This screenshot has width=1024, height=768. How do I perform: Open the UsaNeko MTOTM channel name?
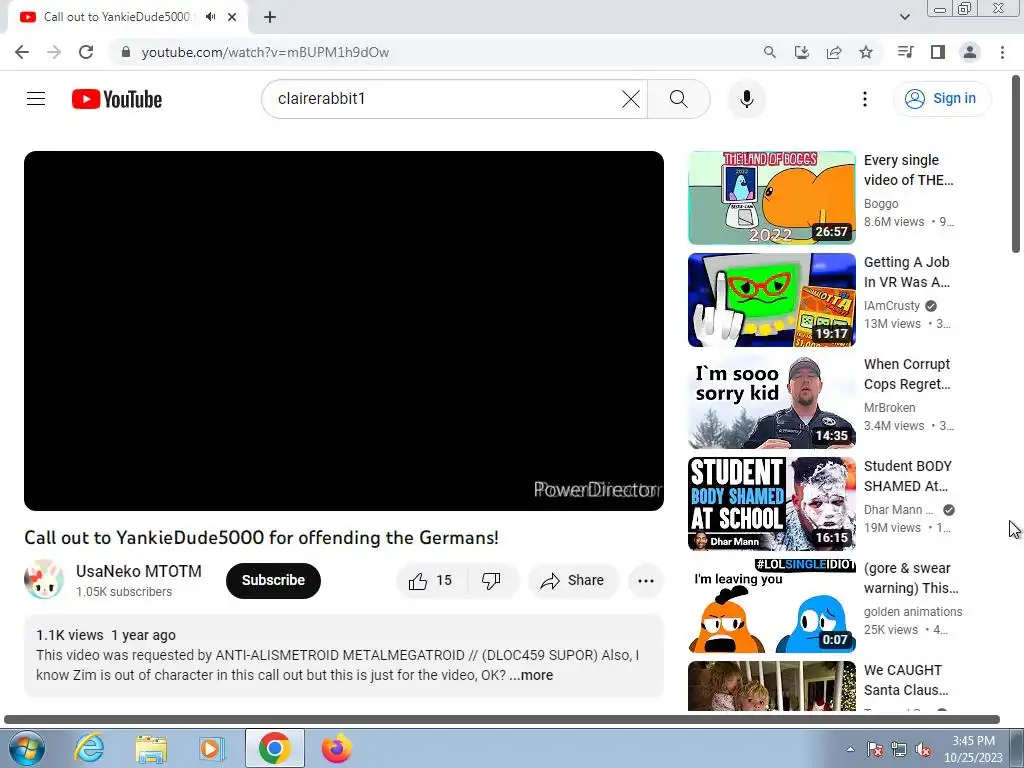tap(138, 571)
